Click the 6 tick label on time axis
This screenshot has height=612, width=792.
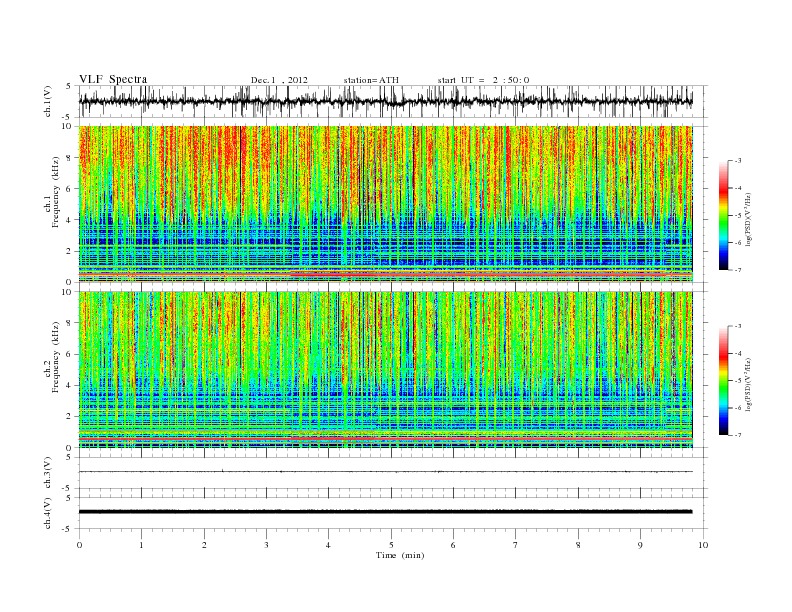point(453,545)
